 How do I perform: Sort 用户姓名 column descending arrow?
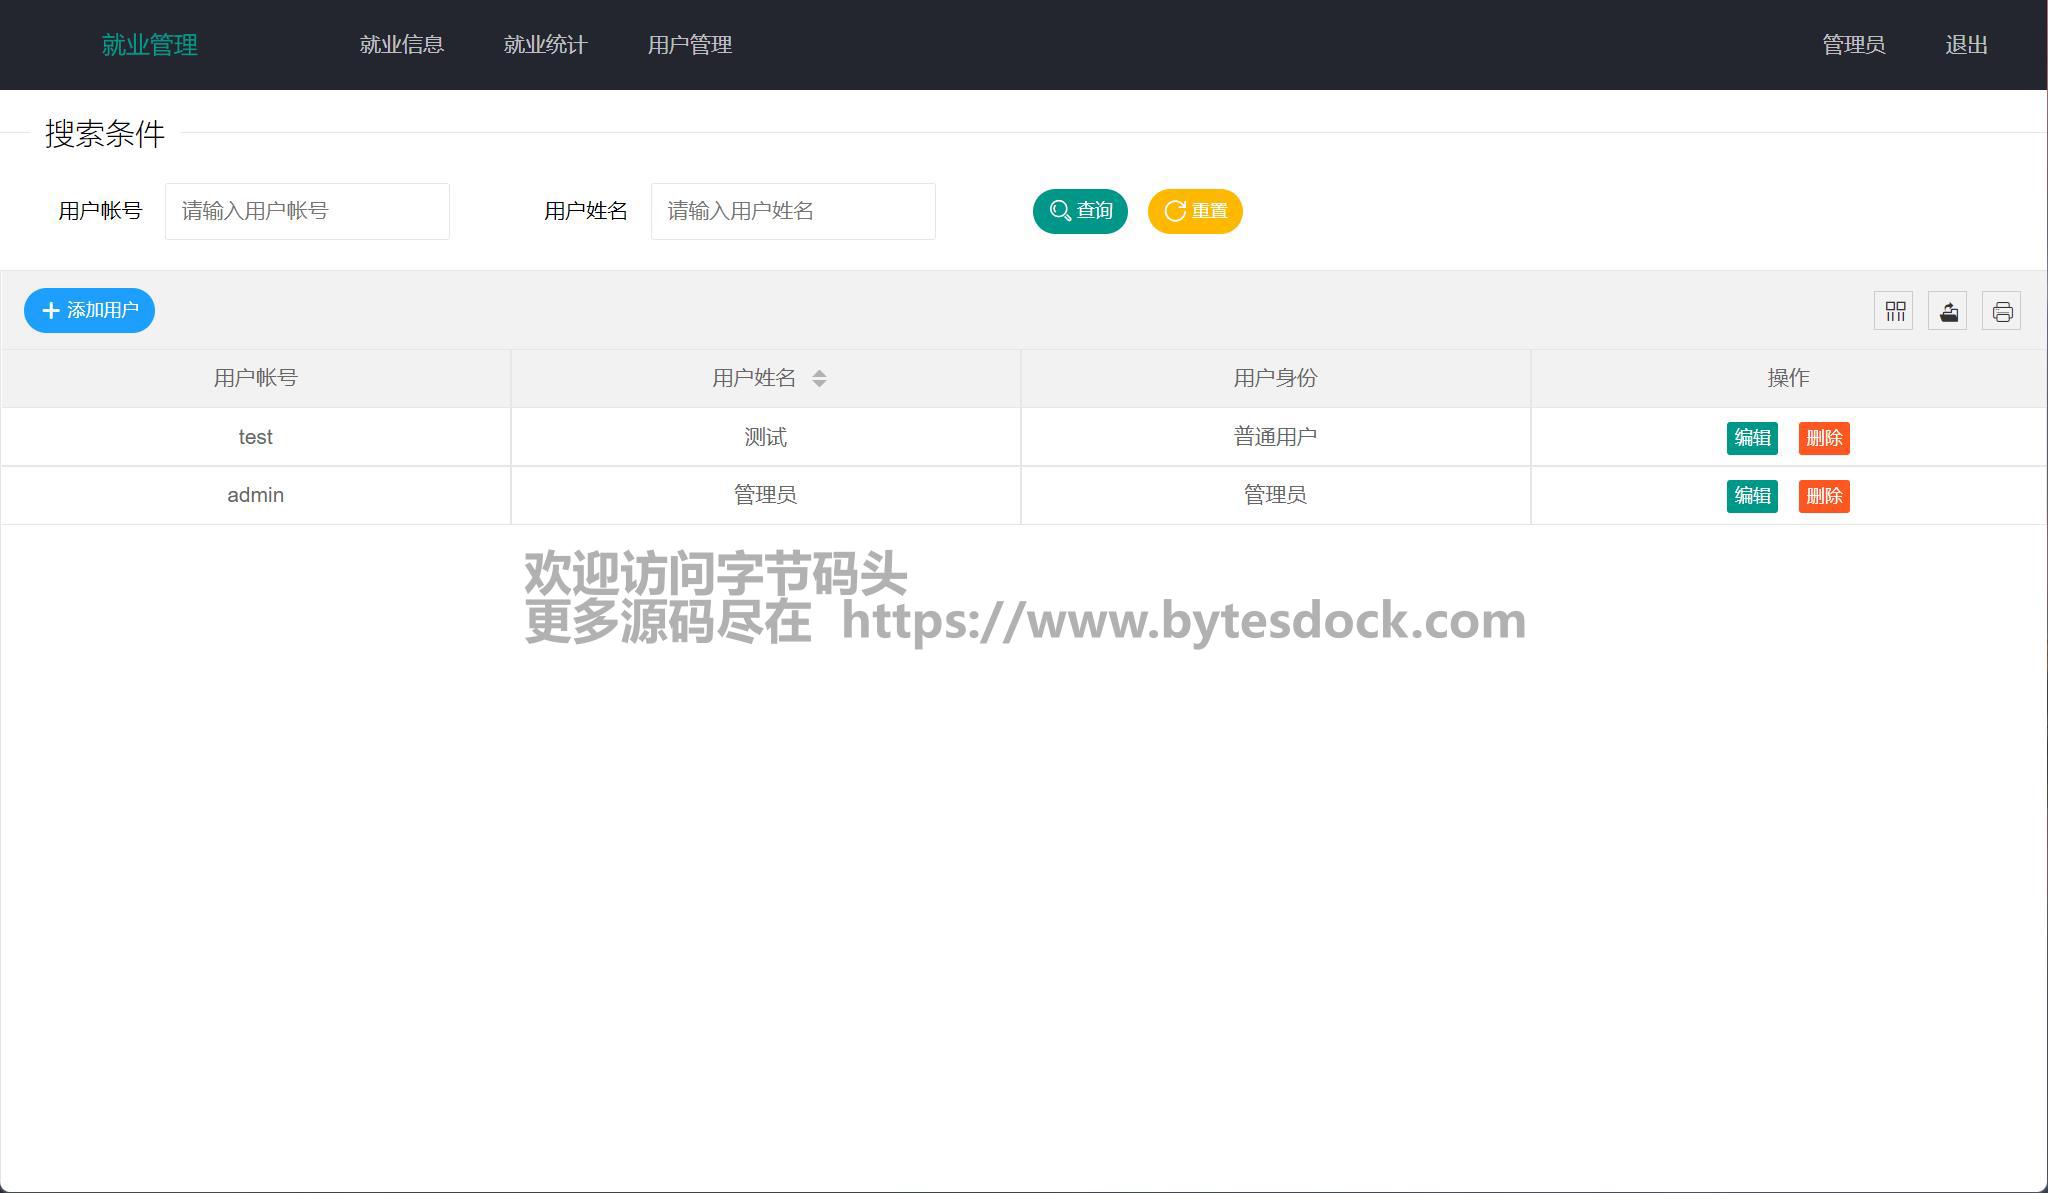click(x=819, y=384)
